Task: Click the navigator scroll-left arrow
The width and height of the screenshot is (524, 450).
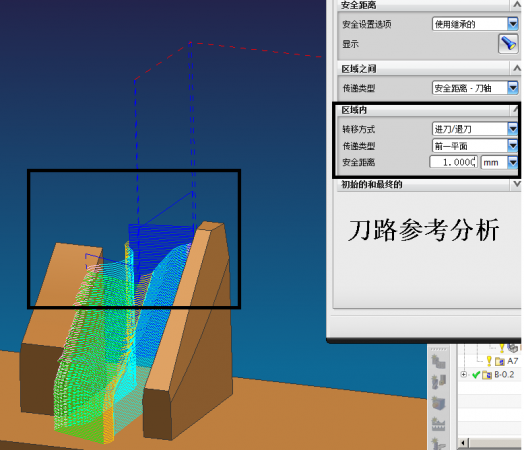Action: [x=463, y=443]
